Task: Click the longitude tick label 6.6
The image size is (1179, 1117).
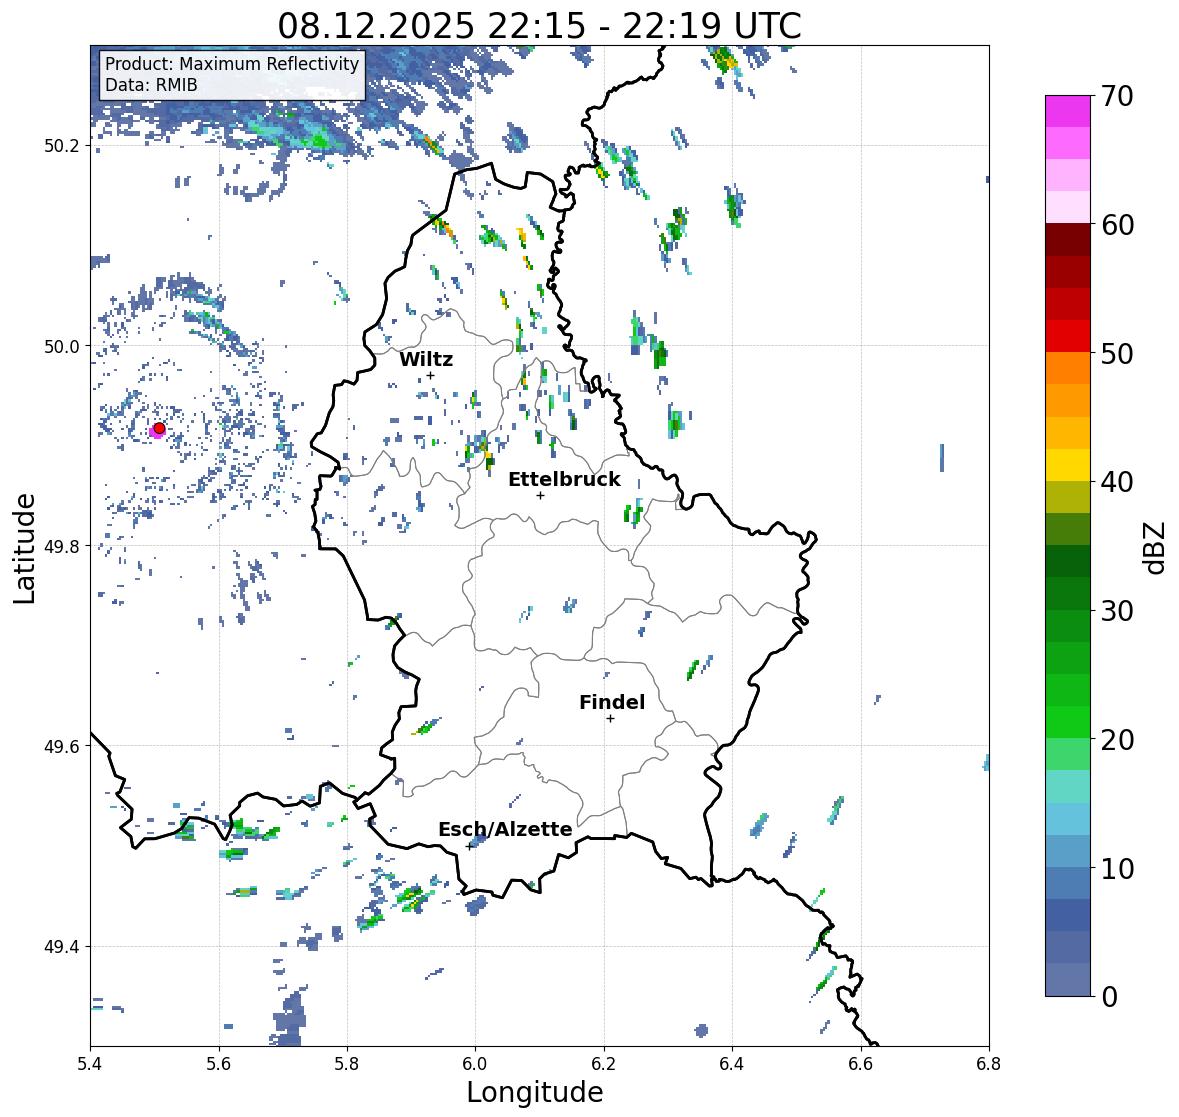Action: 861,1064
